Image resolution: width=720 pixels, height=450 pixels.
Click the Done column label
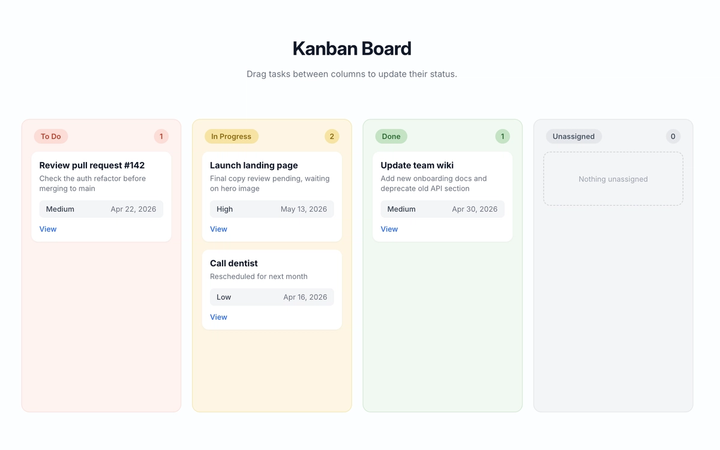pos(391,136)
